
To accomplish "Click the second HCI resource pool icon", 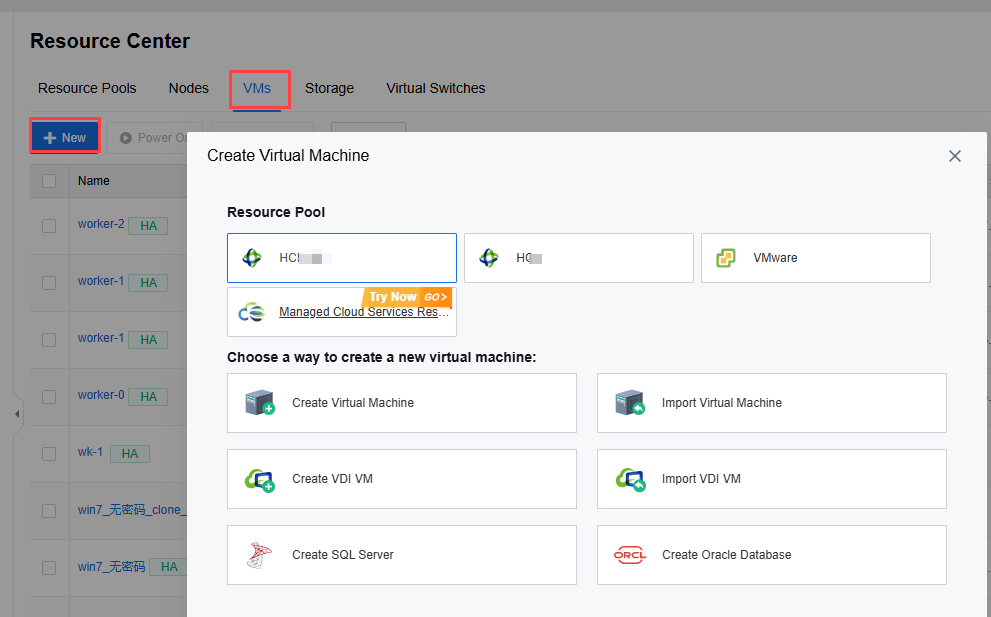I will tap(489, 258).
